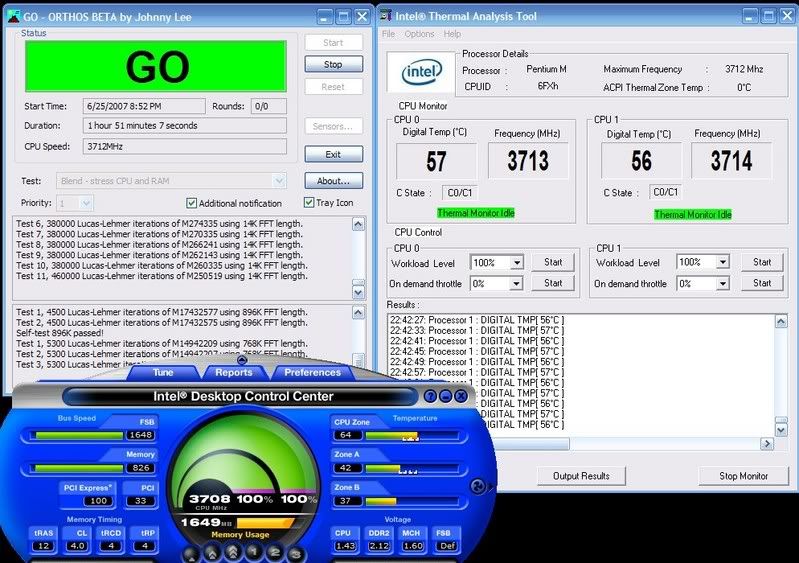The width and height of the screenshot is (799, 563).
Task: Toggle the Additional notification checkbox
Action: pyautogui.click(x=192, y=203)
